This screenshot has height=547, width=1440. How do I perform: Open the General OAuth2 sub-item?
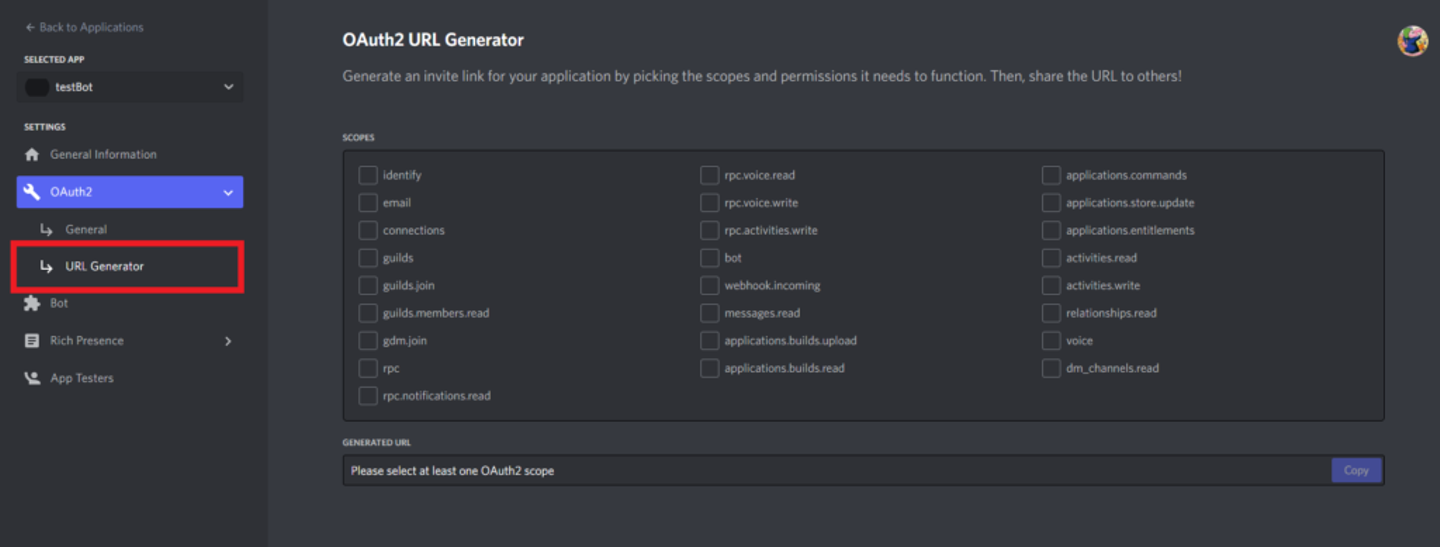[x=86, y=230]
